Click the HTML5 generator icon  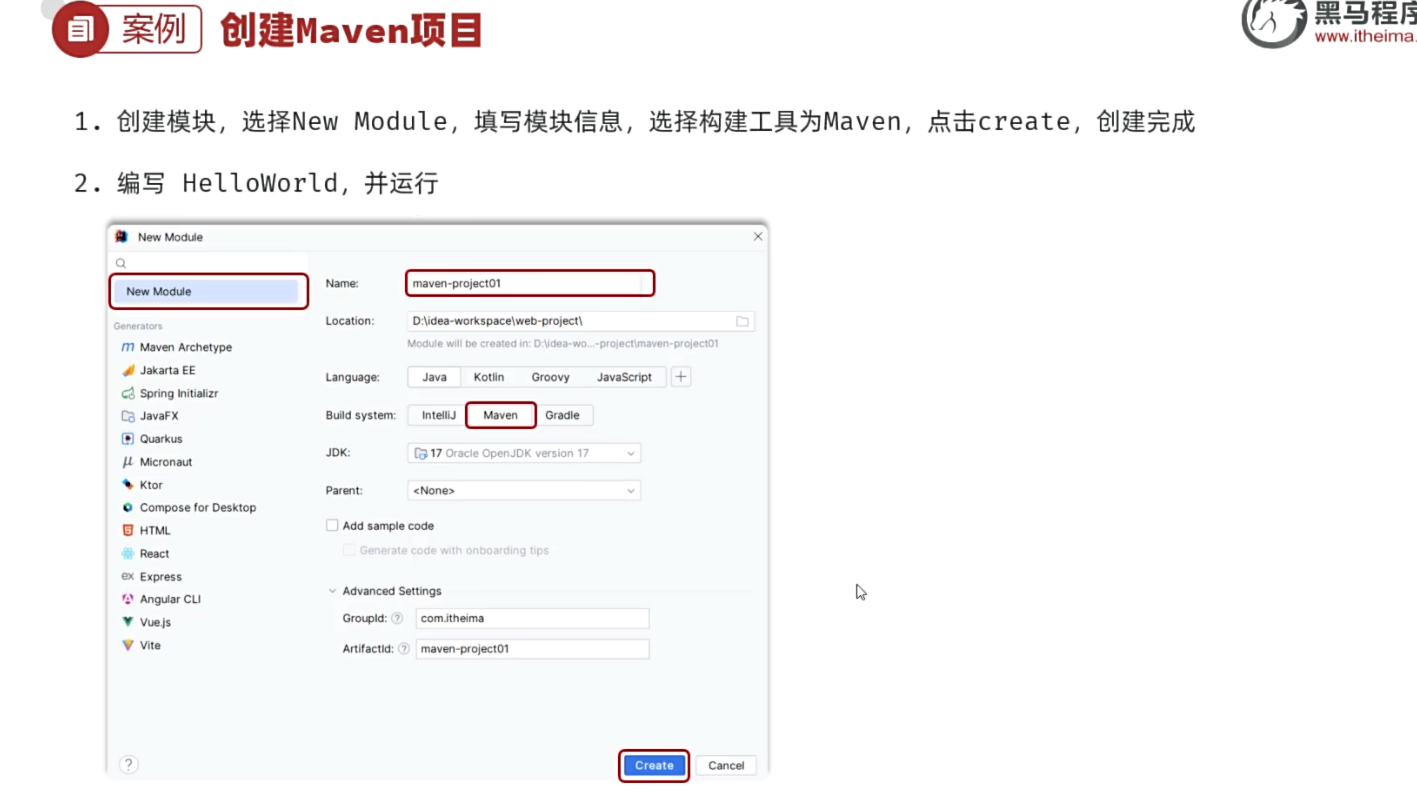click(x=128, y=531)
